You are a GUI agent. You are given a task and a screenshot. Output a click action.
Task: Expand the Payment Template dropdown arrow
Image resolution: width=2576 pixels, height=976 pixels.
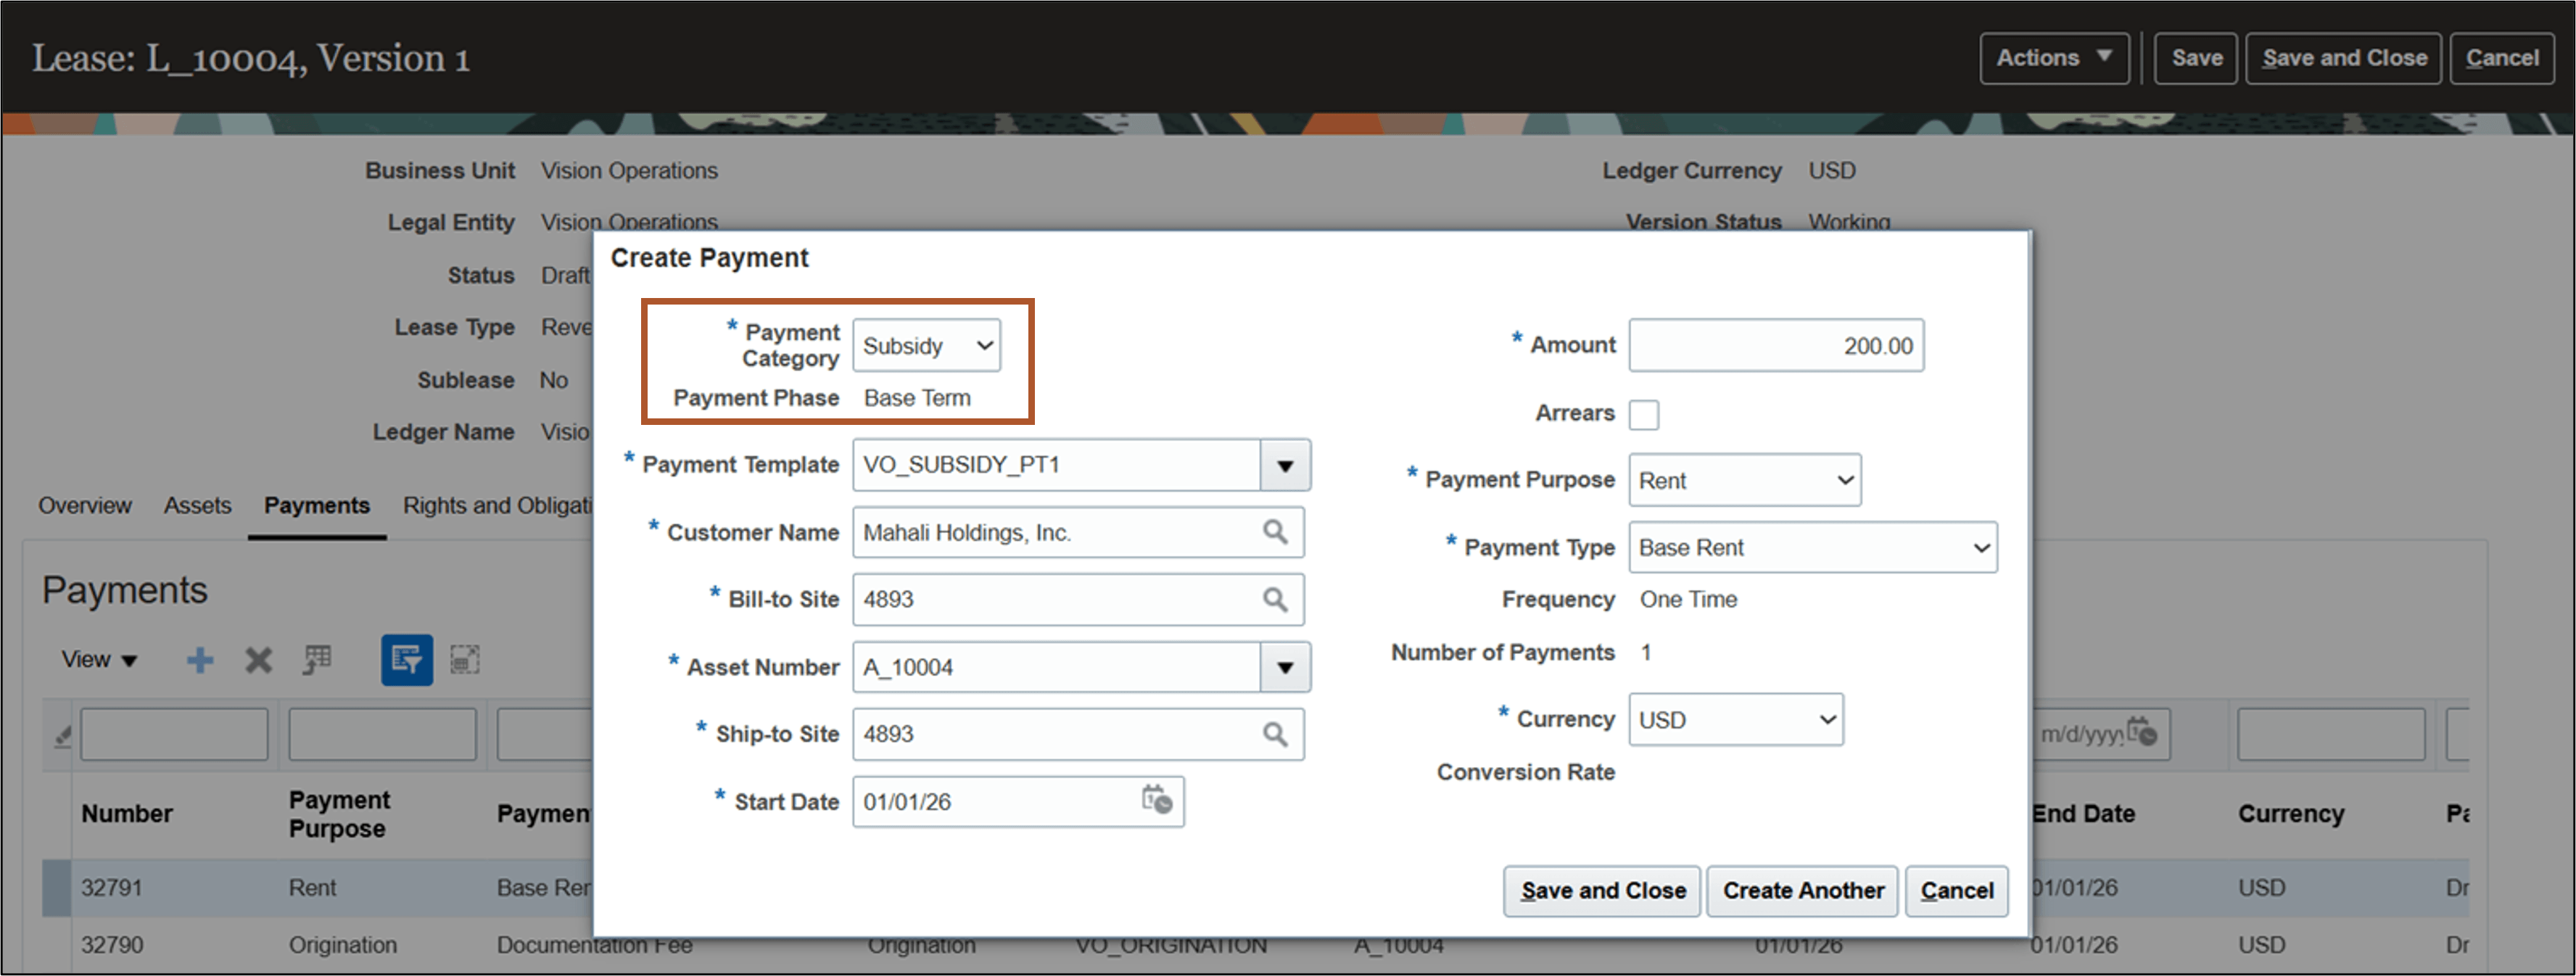point(1286,465)
